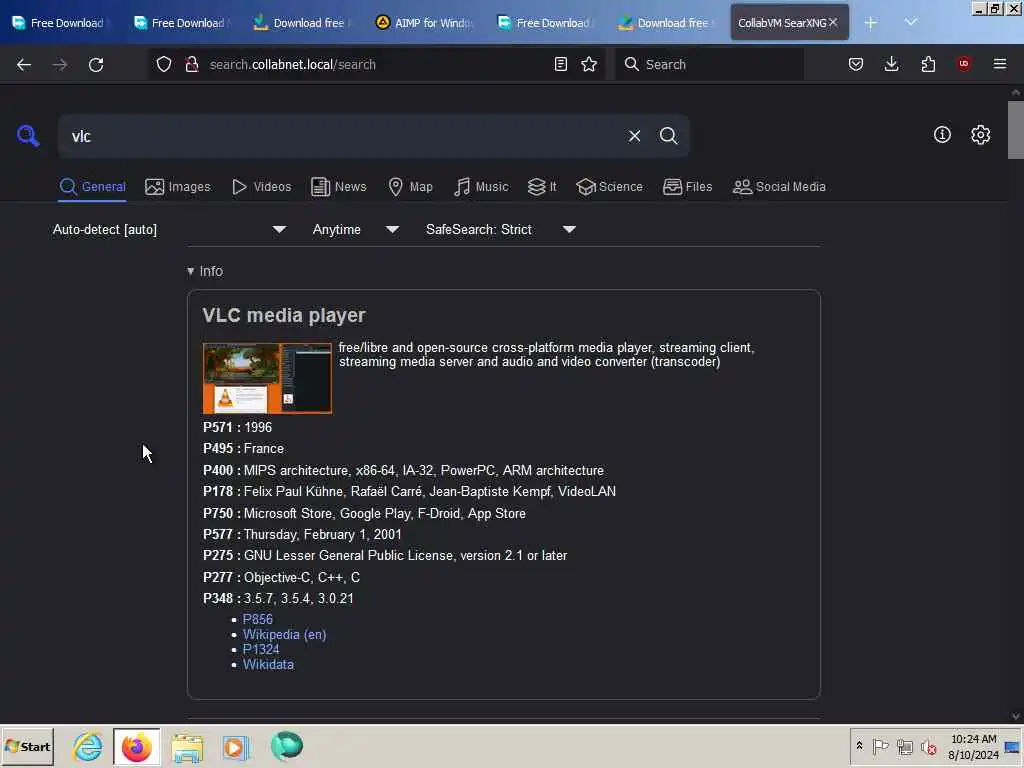The image size is (1024, 768).
Task: Show hidden system tray icons
Action: (x=859, y=745)
